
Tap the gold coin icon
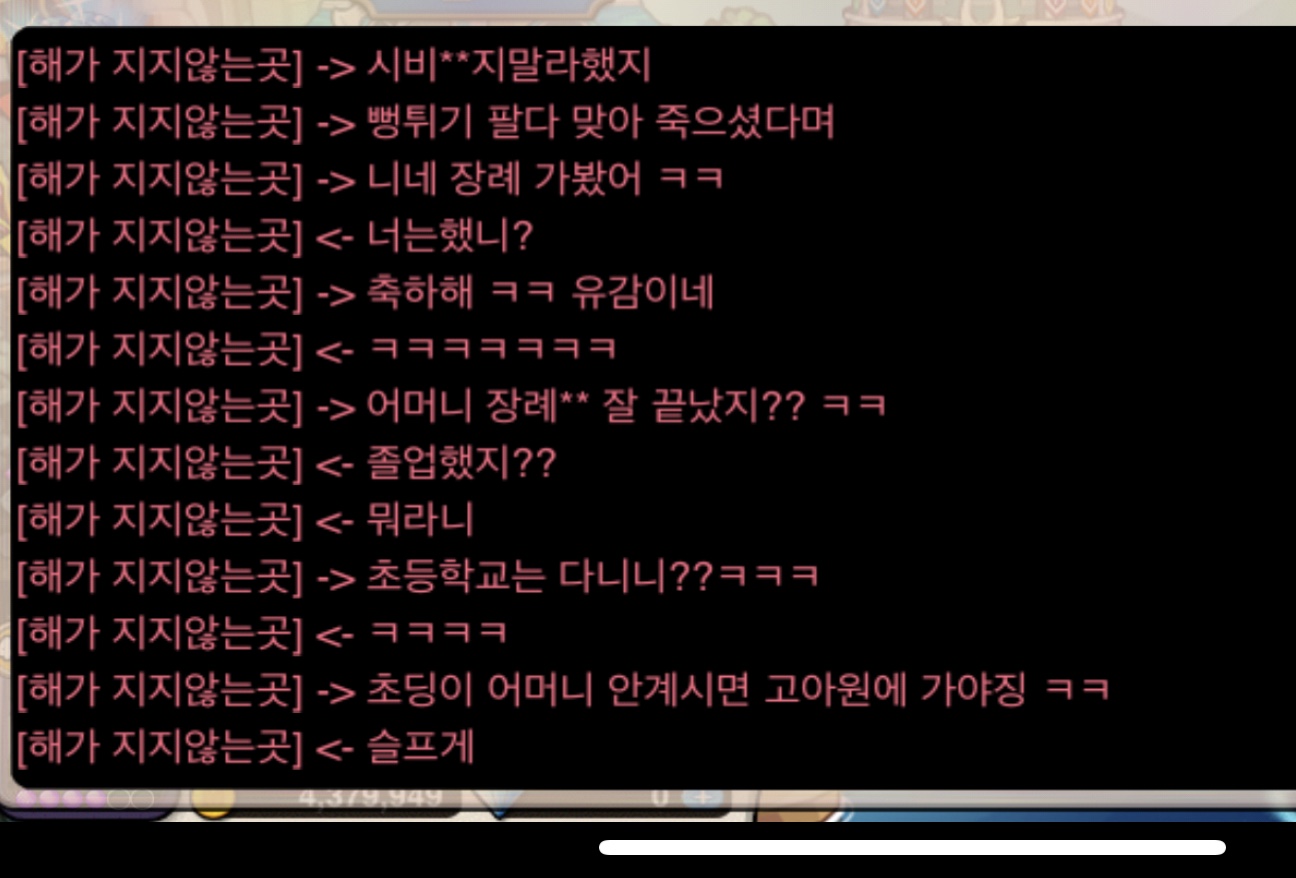211,802
